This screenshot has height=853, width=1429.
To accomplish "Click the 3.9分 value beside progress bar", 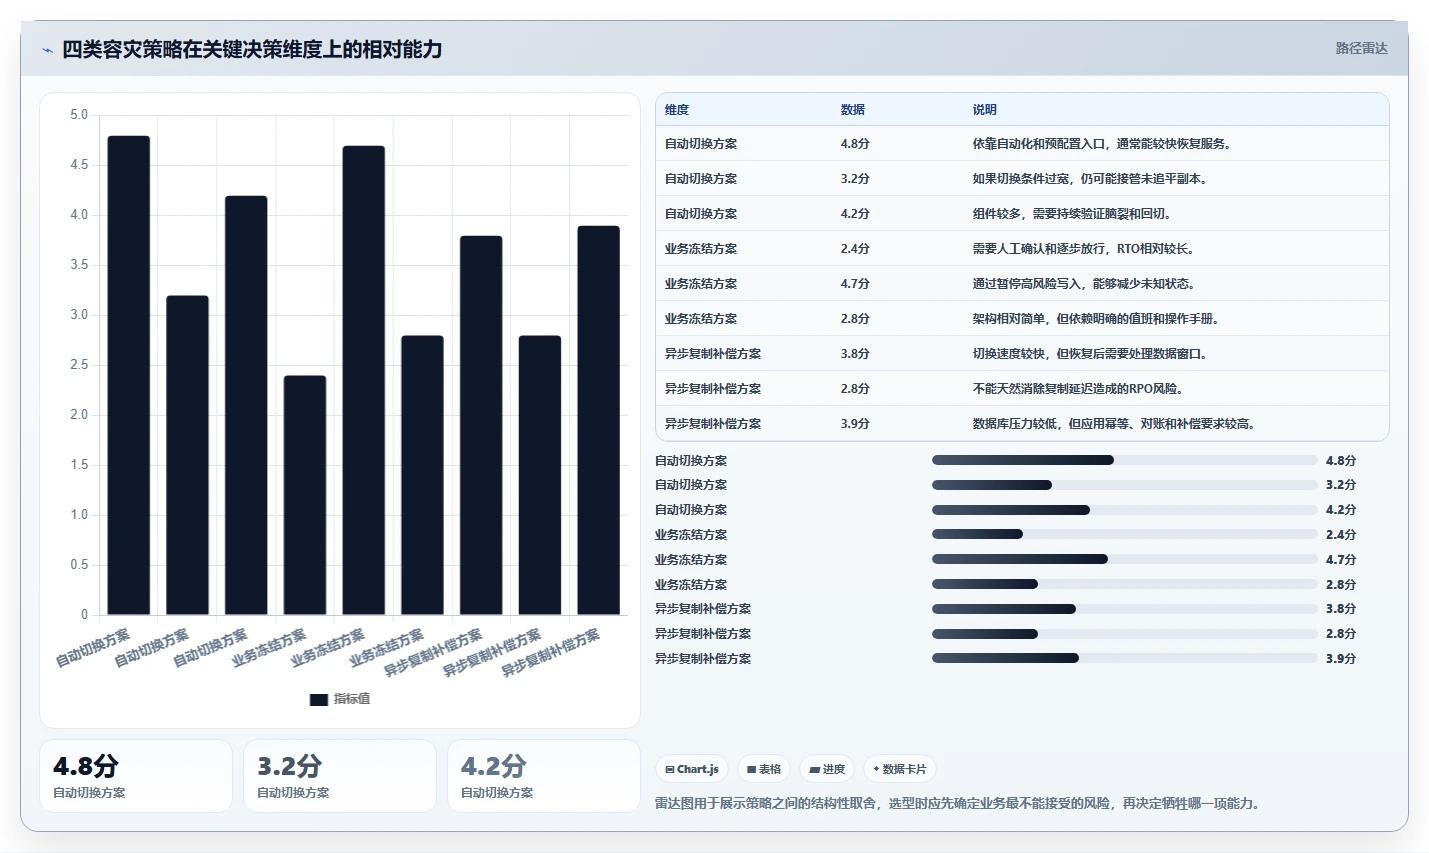I will (1341, 659).
